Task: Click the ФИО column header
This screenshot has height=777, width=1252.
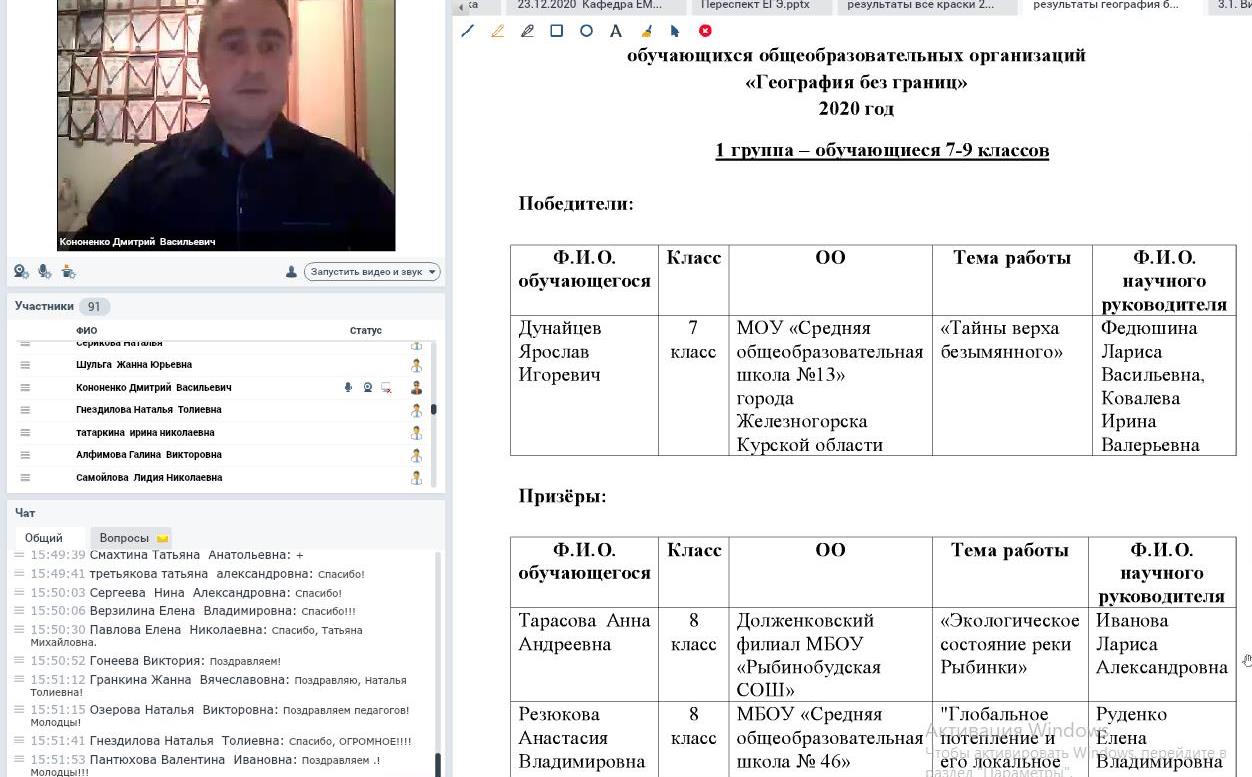Action: [86, 330]
